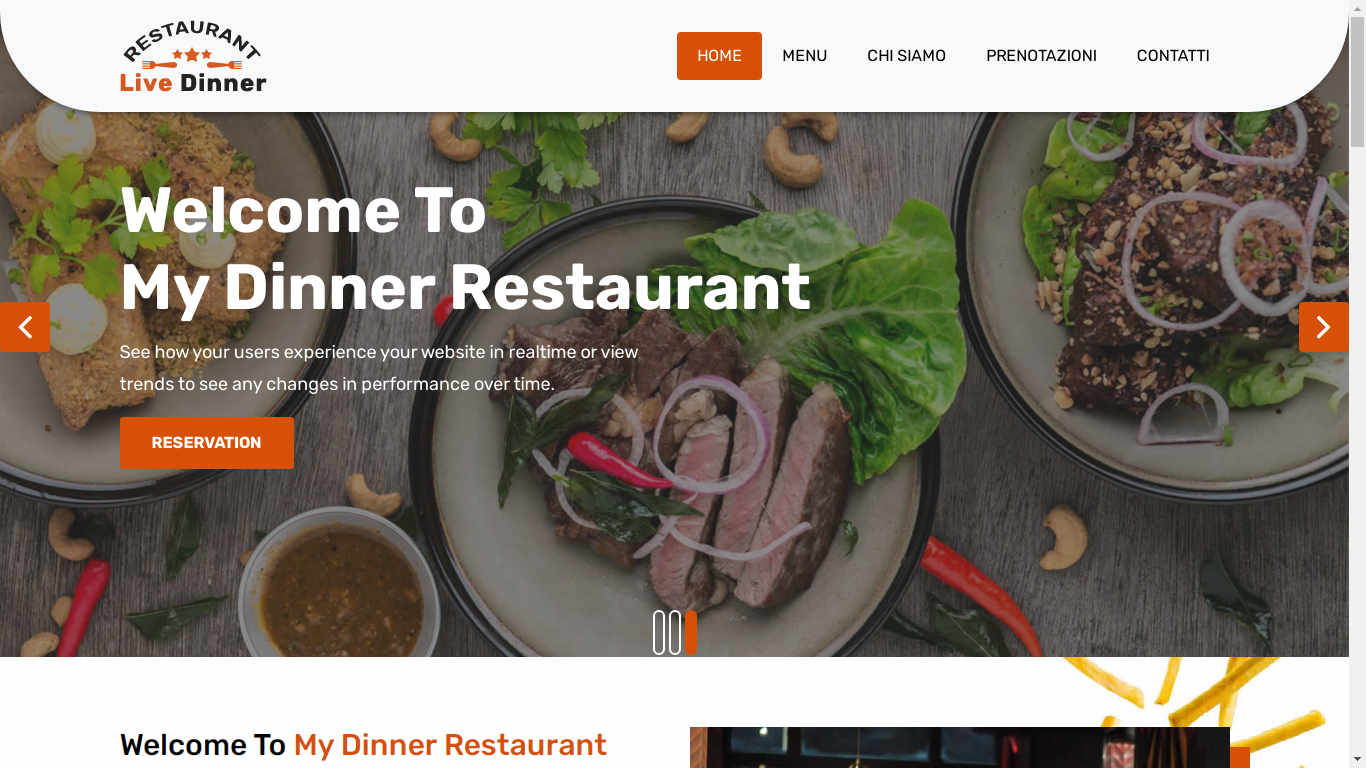Click the hero paragraph about realtime experience

click(x=379, y=368)
